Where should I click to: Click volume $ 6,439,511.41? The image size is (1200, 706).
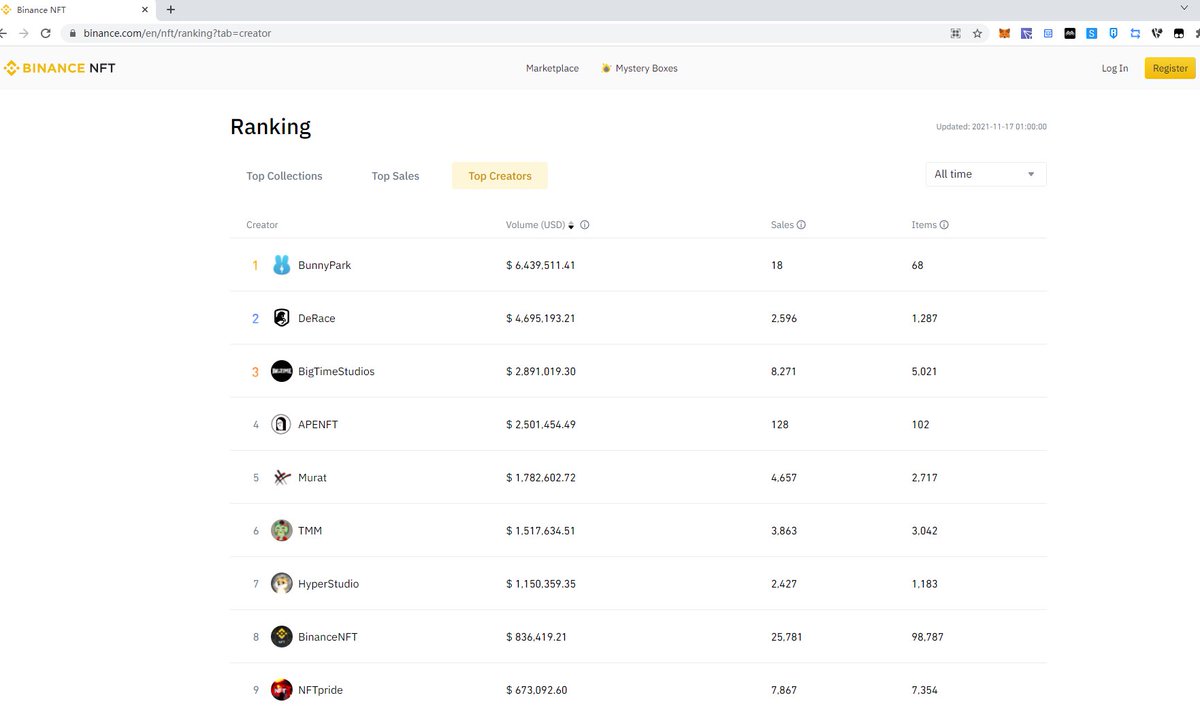[x=541, y=265]
